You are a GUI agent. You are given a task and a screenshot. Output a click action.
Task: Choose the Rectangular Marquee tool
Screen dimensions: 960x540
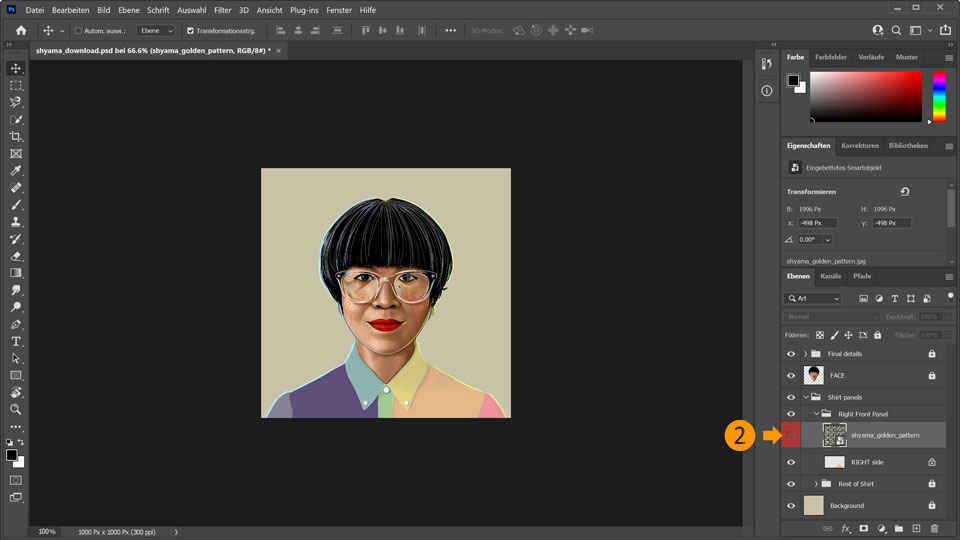[16, 86]
